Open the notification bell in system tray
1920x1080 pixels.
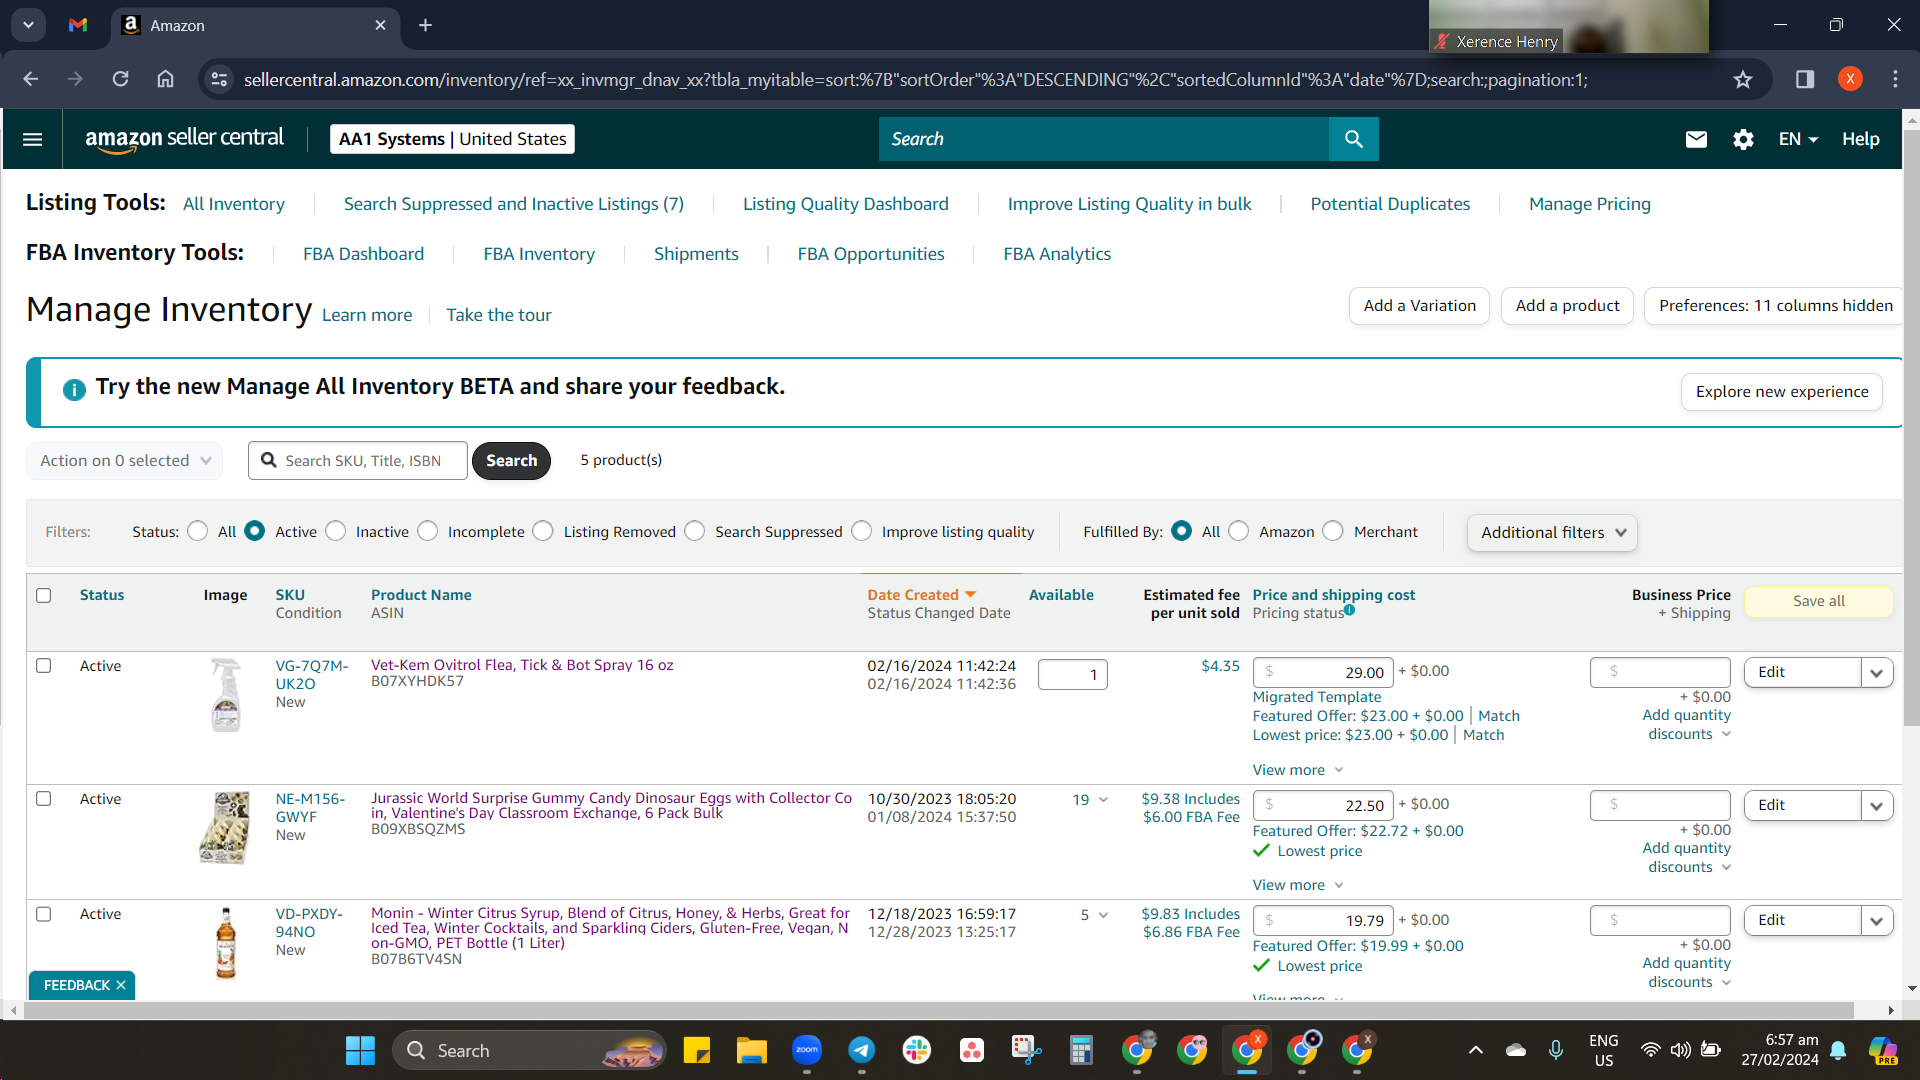pos(1838,1050)
